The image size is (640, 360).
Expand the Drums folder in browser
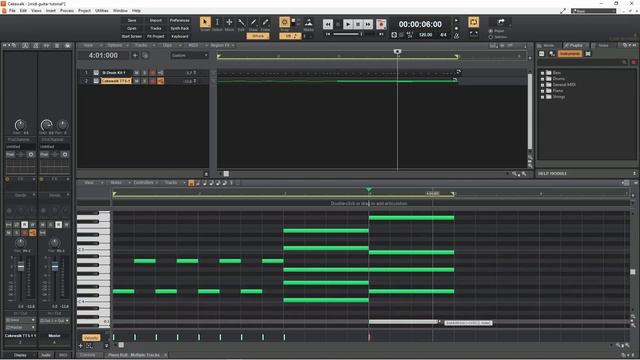[x=542, y=78]
